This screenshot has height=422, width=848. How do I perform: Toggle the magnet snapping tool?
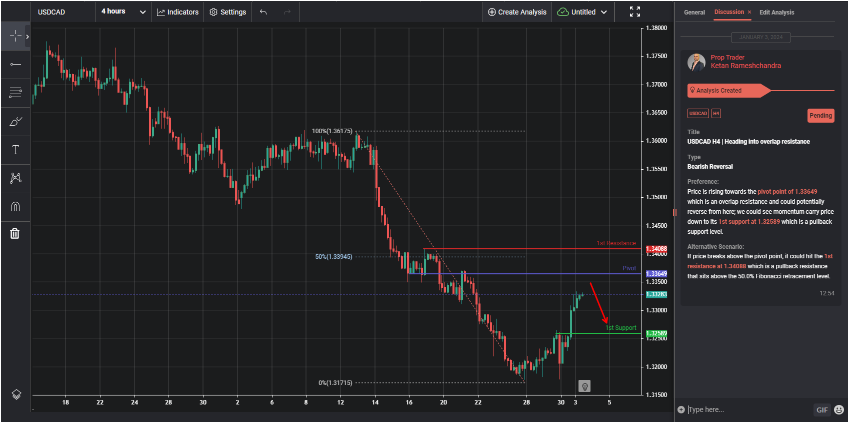coord(15,206)
